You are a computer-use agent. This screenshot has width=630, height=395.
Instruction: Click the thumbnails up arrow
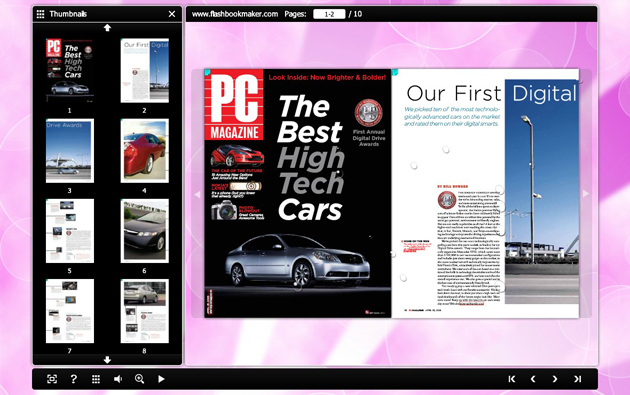[107, 28]
